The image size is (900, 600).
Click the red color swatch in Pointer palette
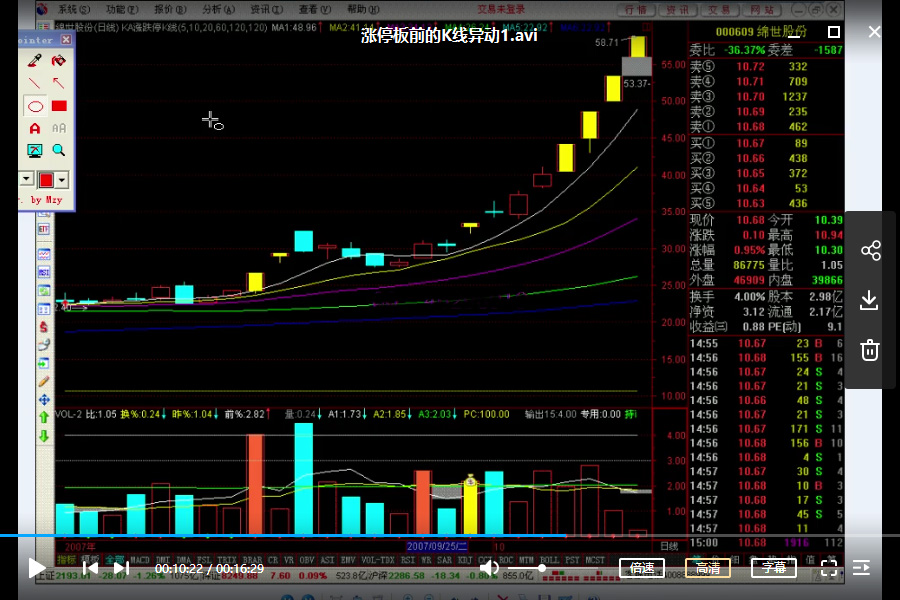point(46,180)
